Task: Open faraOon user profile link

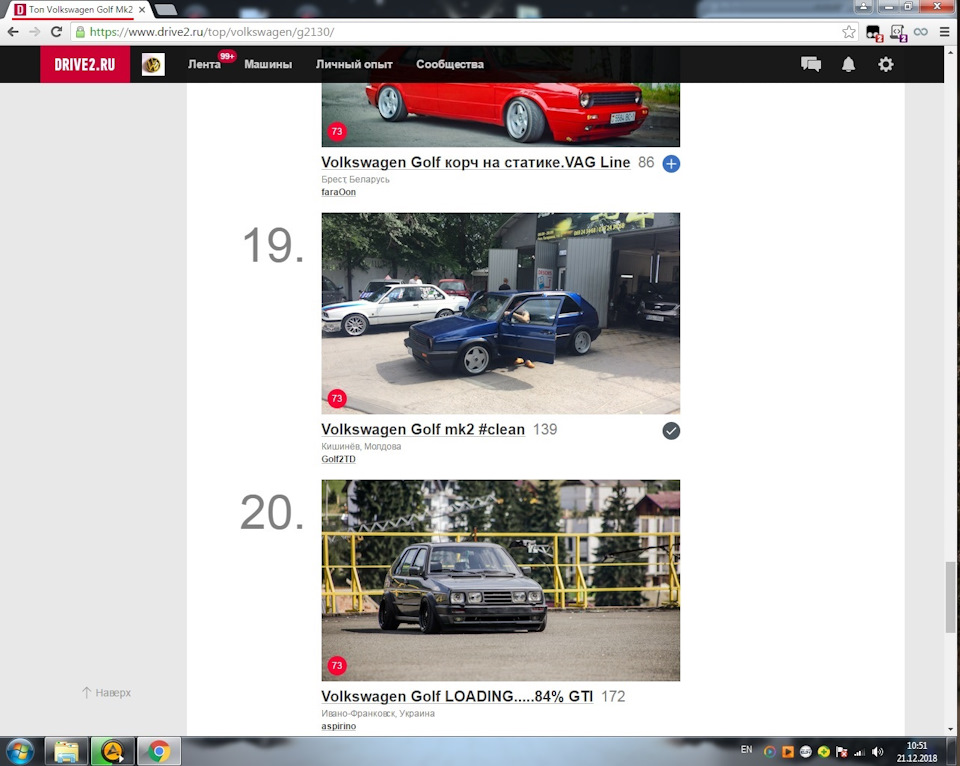Action: pyautogui.click(x=339, y=192)
